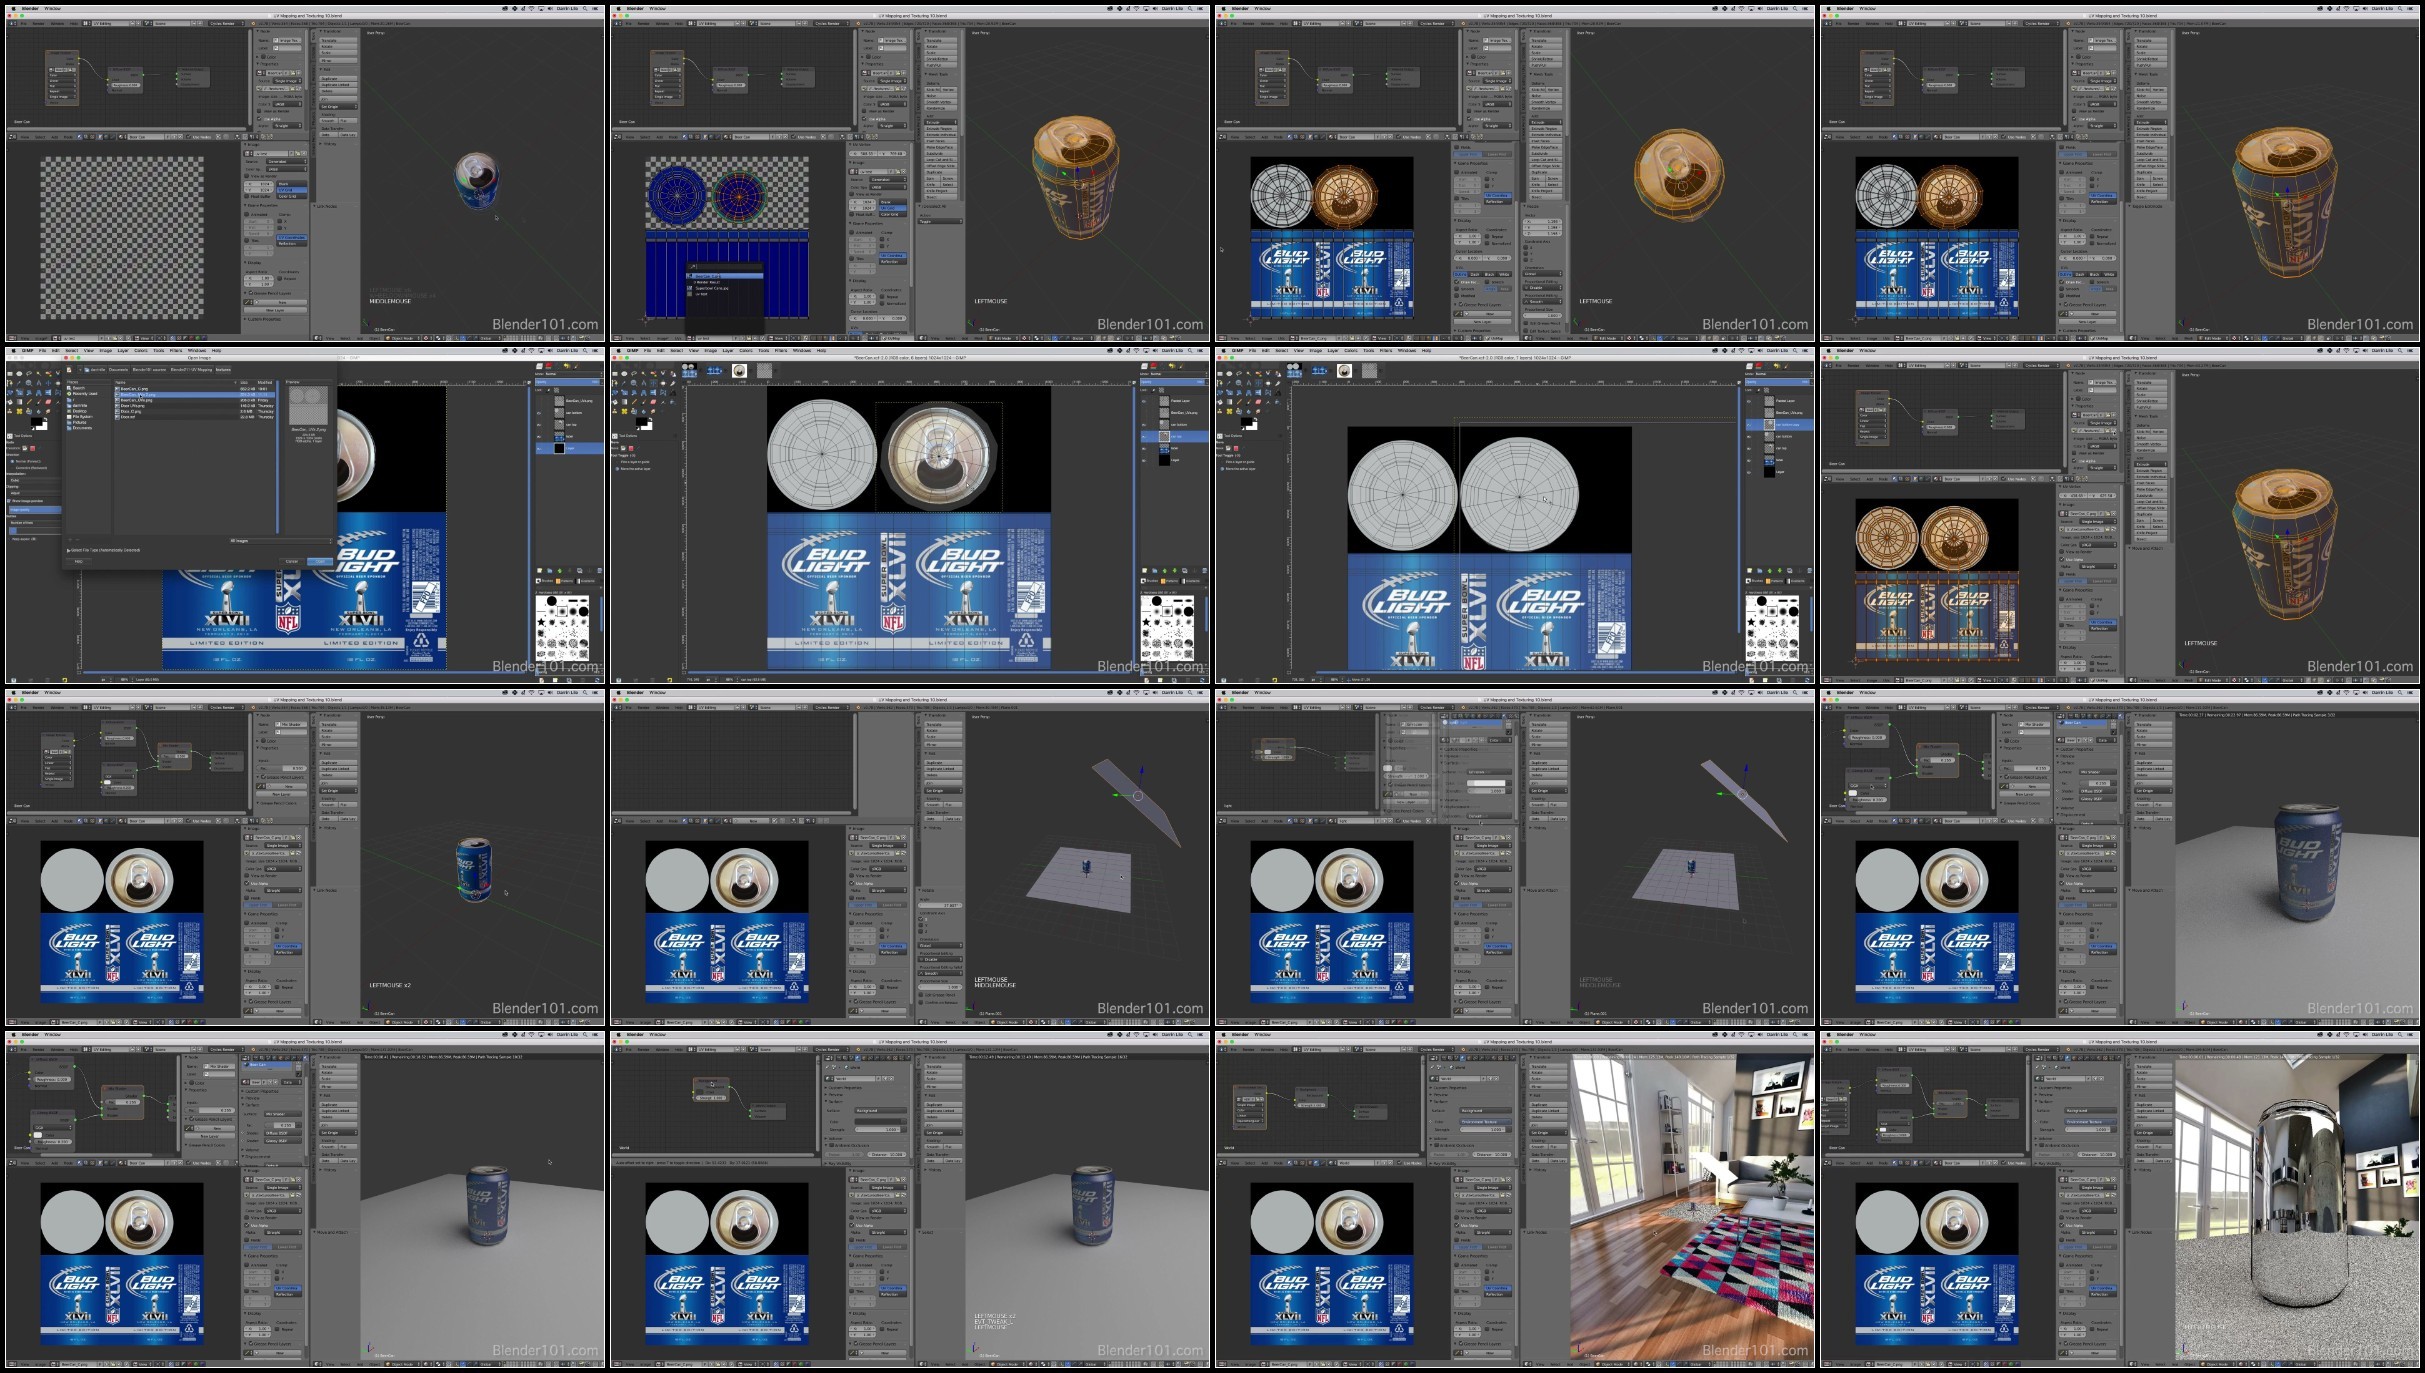The width and height of the screenshot is (2425, 1373).
Task: Click Cancel button in GIMP Open Image dialog
Action: (291, 561)
